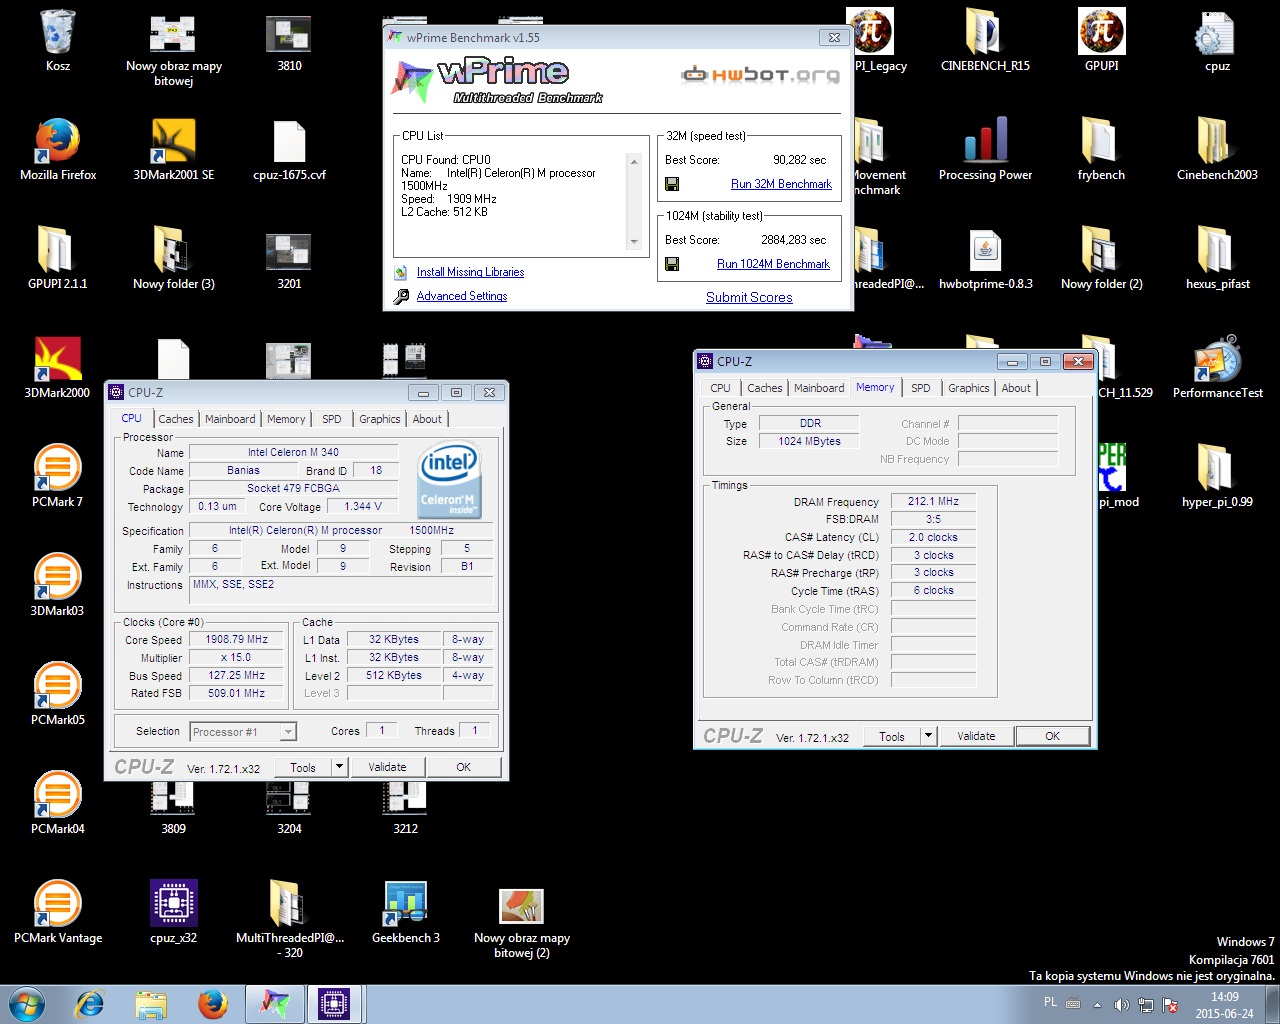Open hexus_pifast folder

tap(1217, 259)
